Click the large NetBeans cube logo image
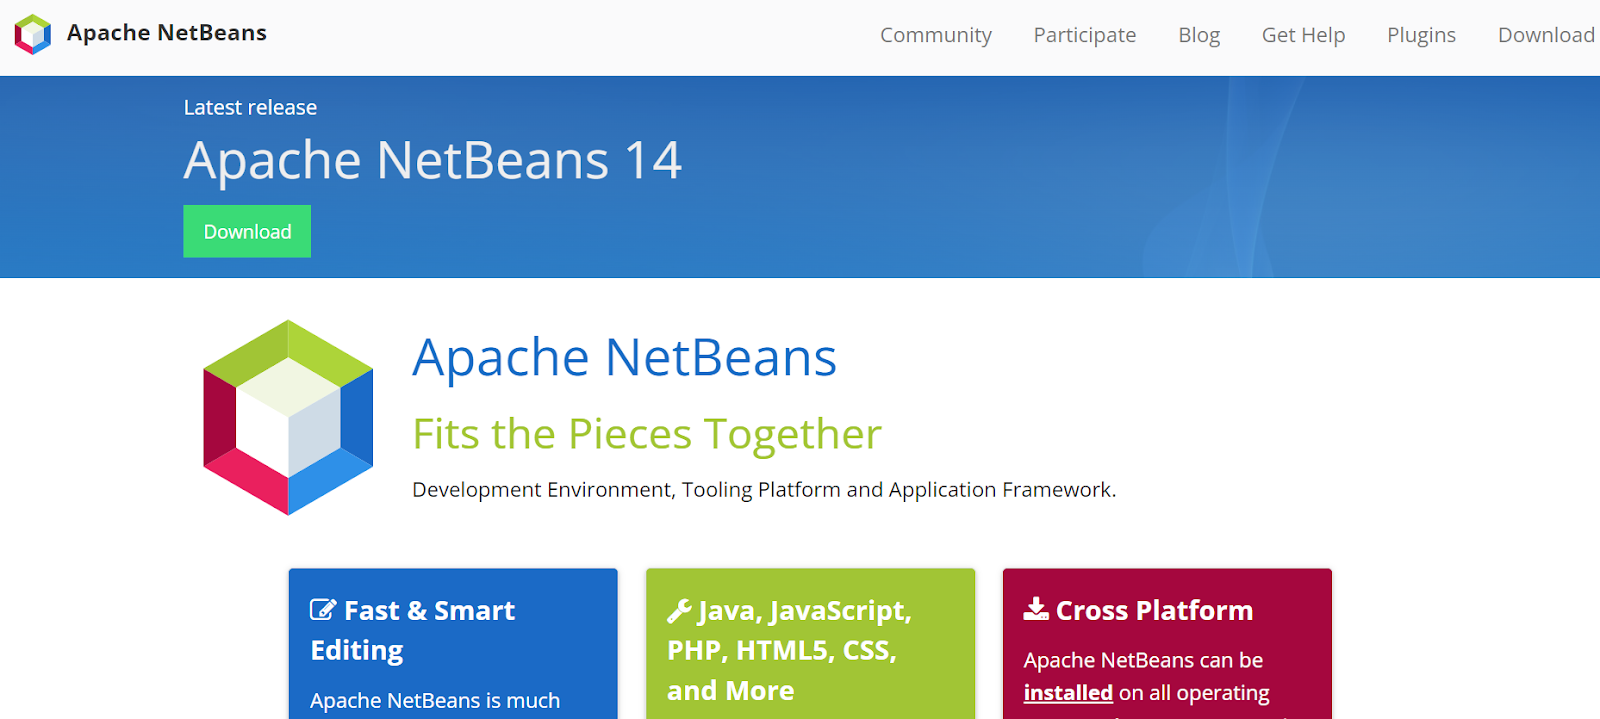The height and width of the screenshot is (719, 1600). [x=288, y=418]
